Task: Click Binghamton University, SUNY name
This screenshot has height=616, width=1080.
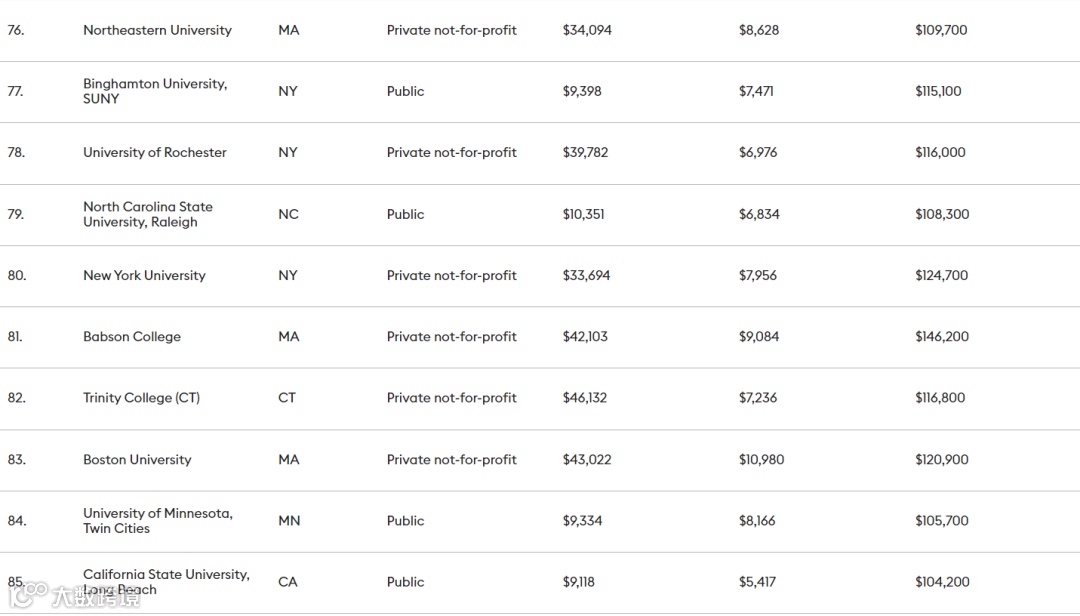Action: click(x=154, y=91)
